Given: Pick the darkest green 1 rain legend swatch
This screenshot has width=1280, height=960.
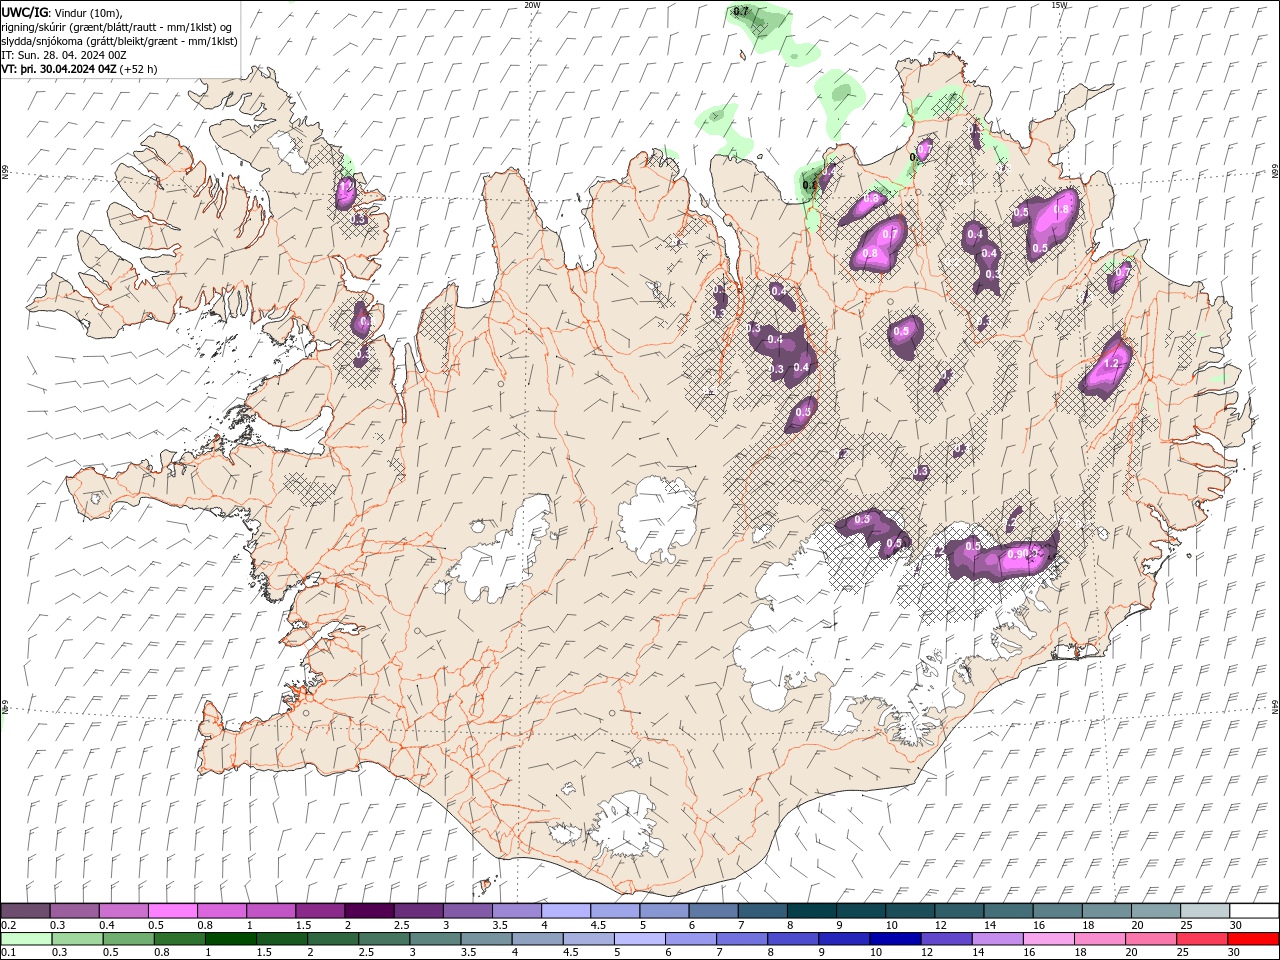Looking at the screenshot, I should click(x=230, y=939).
